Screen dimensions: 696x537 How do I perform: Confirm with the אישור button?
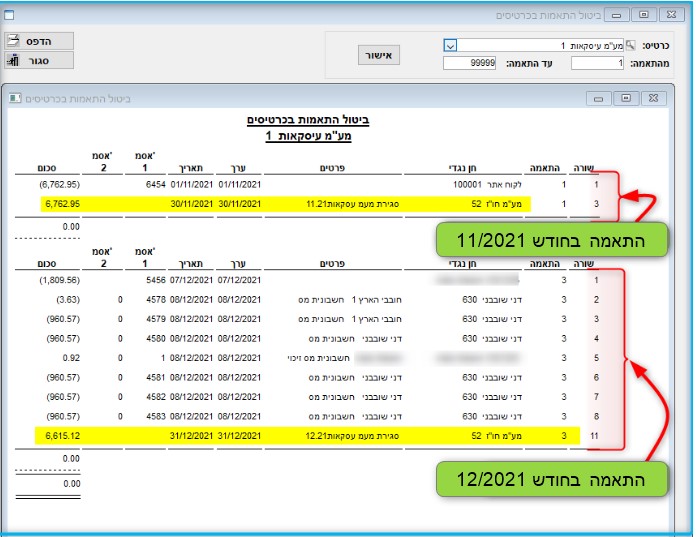[x=379, y=55]
